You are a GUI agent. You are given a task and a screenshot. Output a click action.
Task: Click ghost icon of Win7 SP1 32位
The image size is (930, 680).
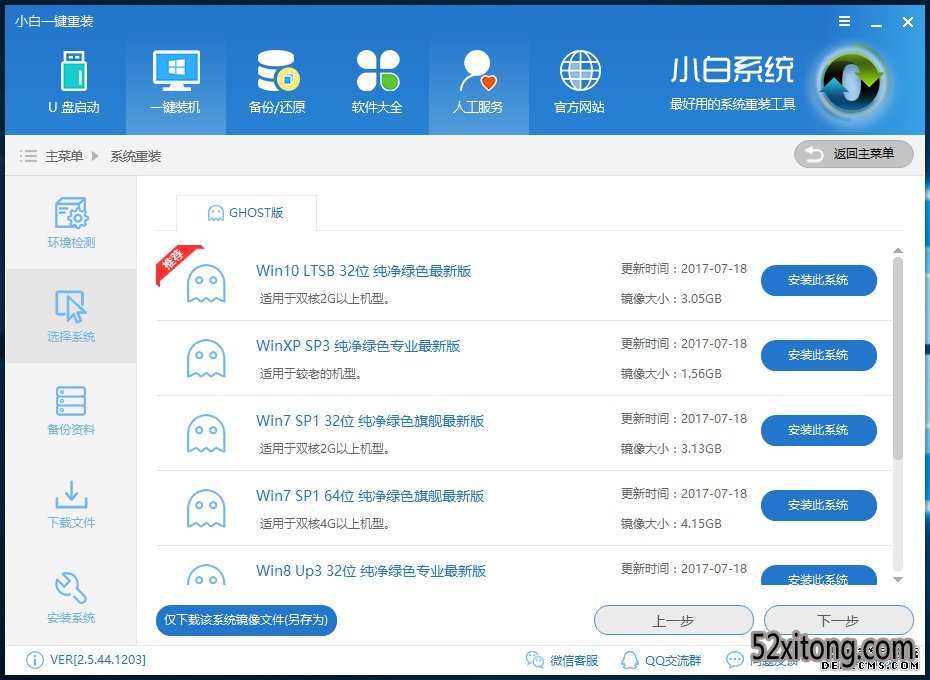tap(206, 433)
